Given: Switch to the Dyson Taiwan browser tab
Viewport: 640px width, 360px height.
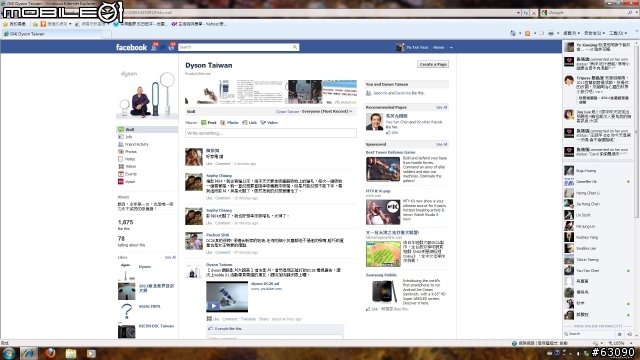Looking at the screenshot, I should [x=51, y=34].
